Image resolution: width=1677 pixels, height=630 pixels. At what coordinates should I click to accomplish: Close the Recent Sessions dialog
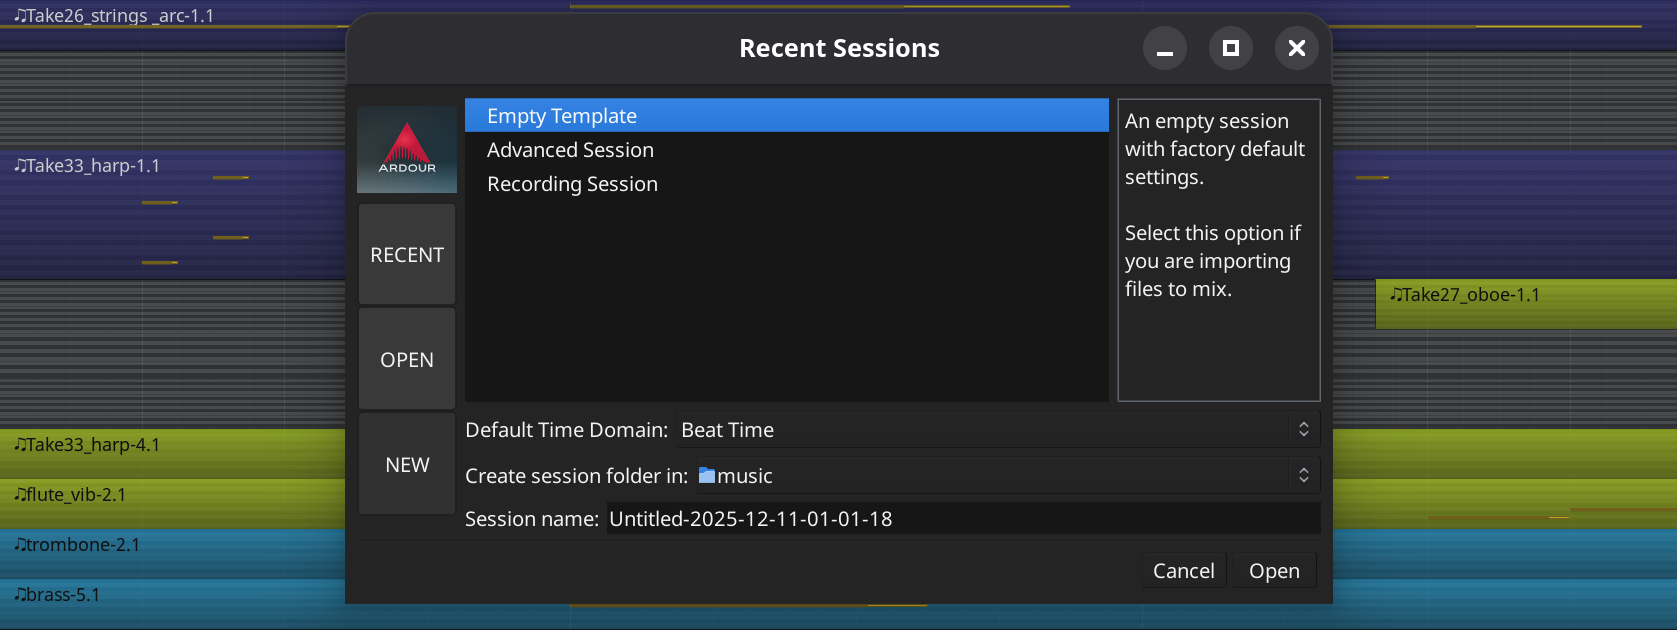pyautogui.click(x=1297, y=48)
